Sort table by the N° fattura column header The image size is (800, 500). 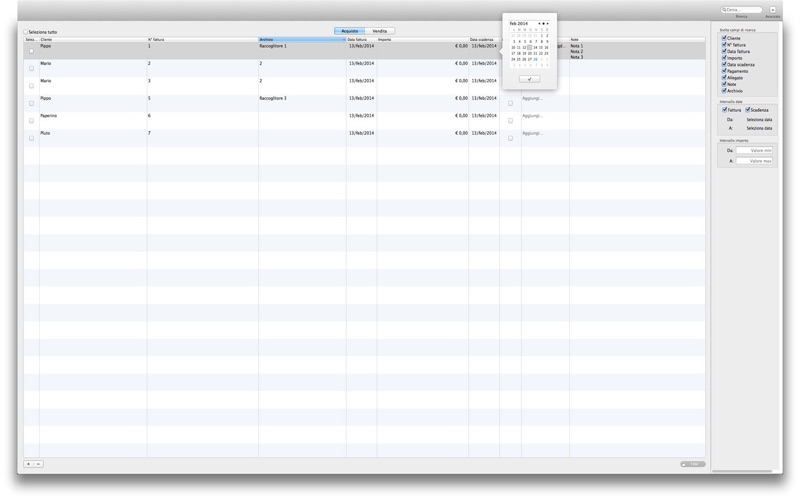point(203,39)
